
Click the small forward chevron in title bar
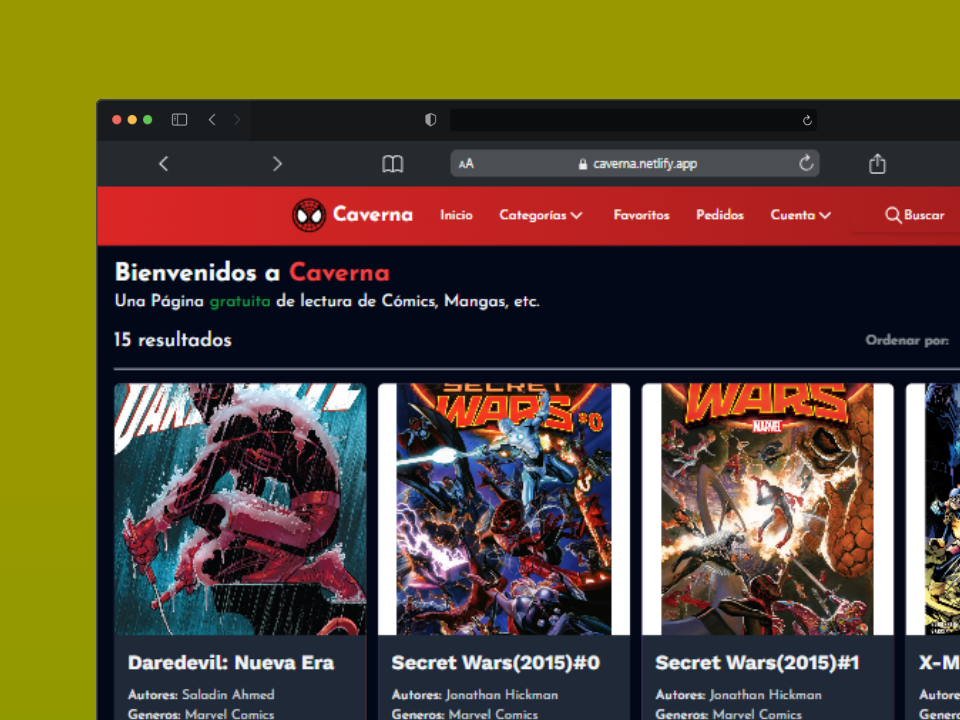pos(237,120)
